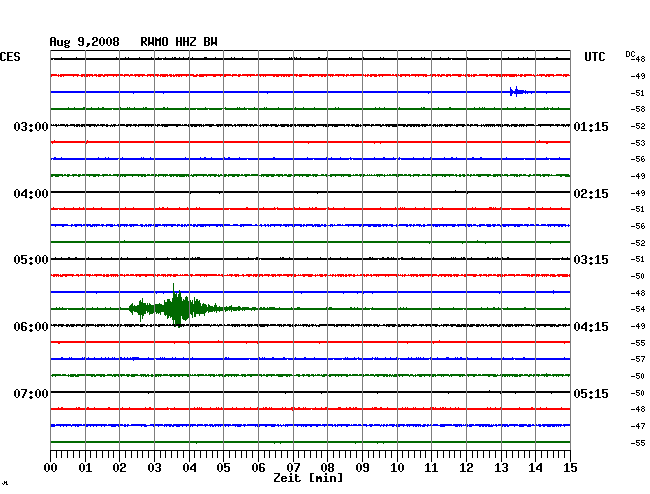Click the 04:15 UTC time label

(x=591, y=327)
